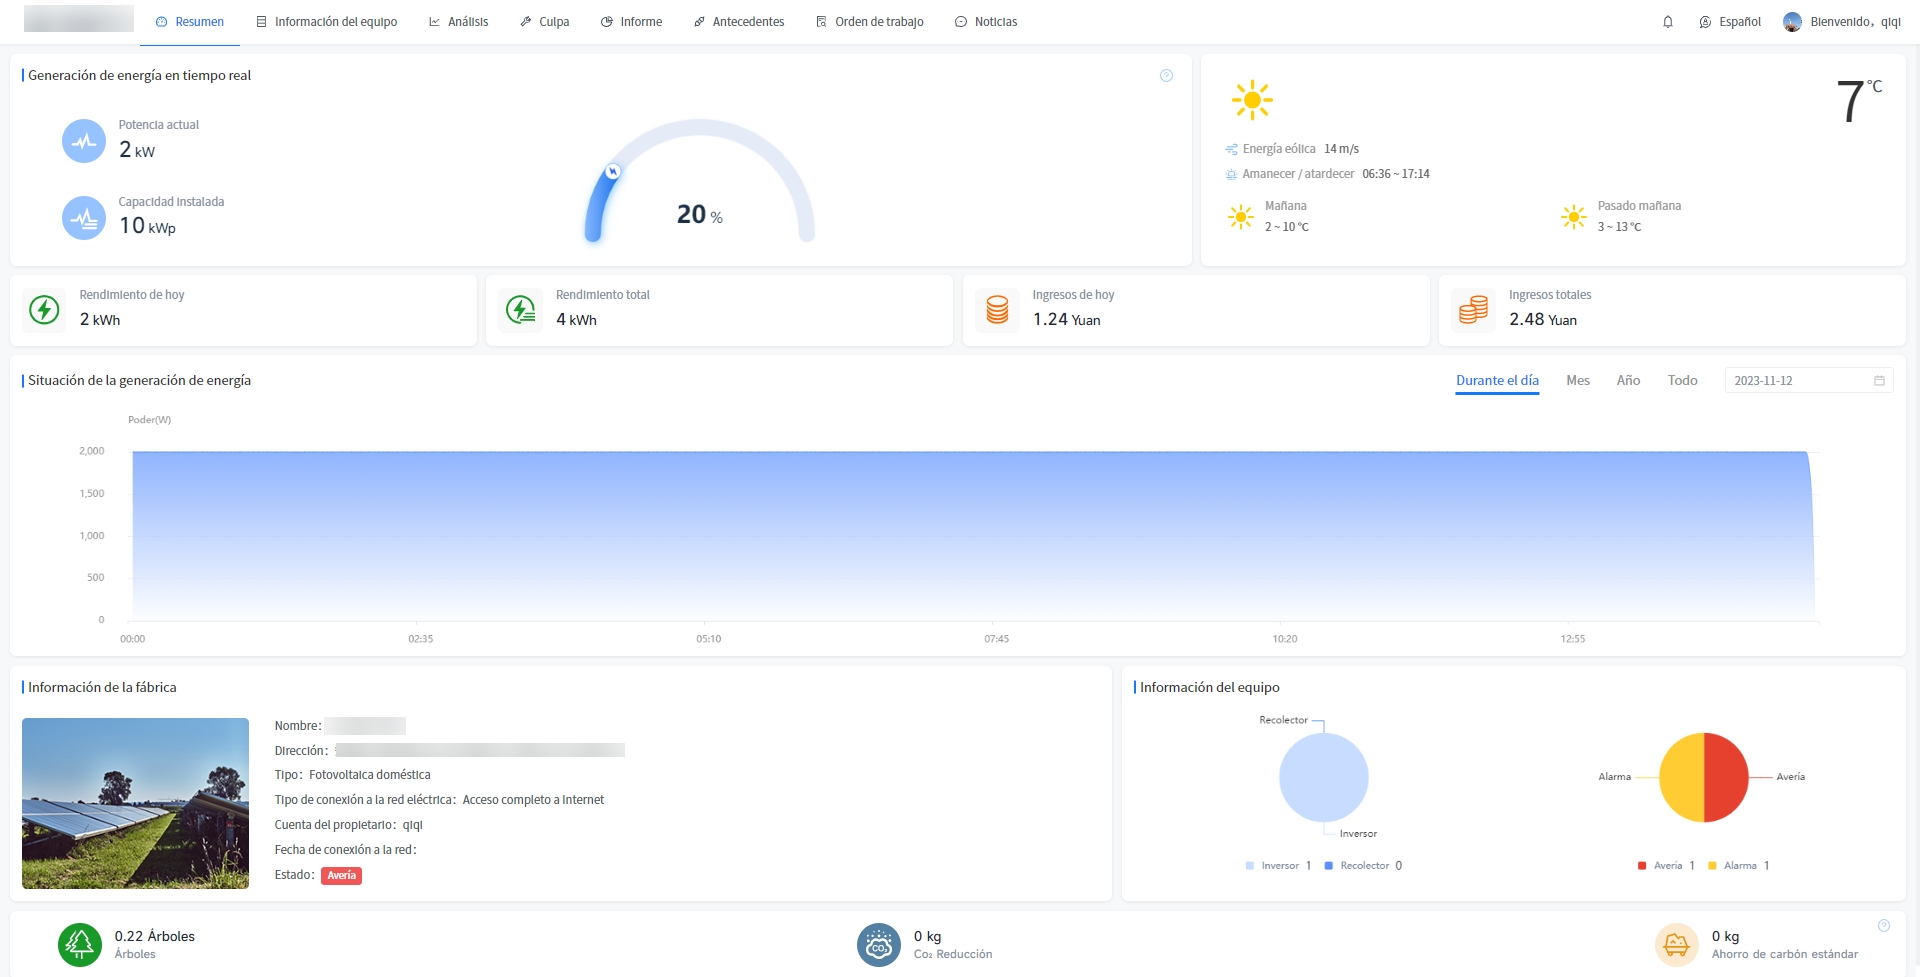Click the user avatar icon
Image resolution: width=1920 pixels, height=977 pixels.
[x=1792, y=22]
